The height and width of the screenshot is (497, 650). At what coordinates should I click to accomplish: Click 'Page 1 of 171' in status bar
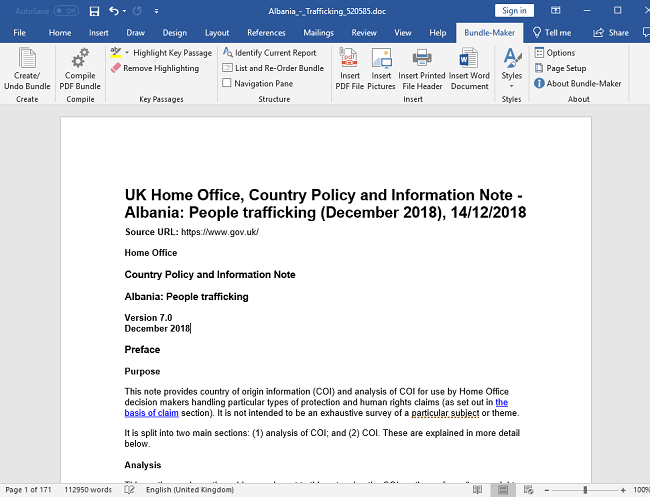tap(28, 490)
